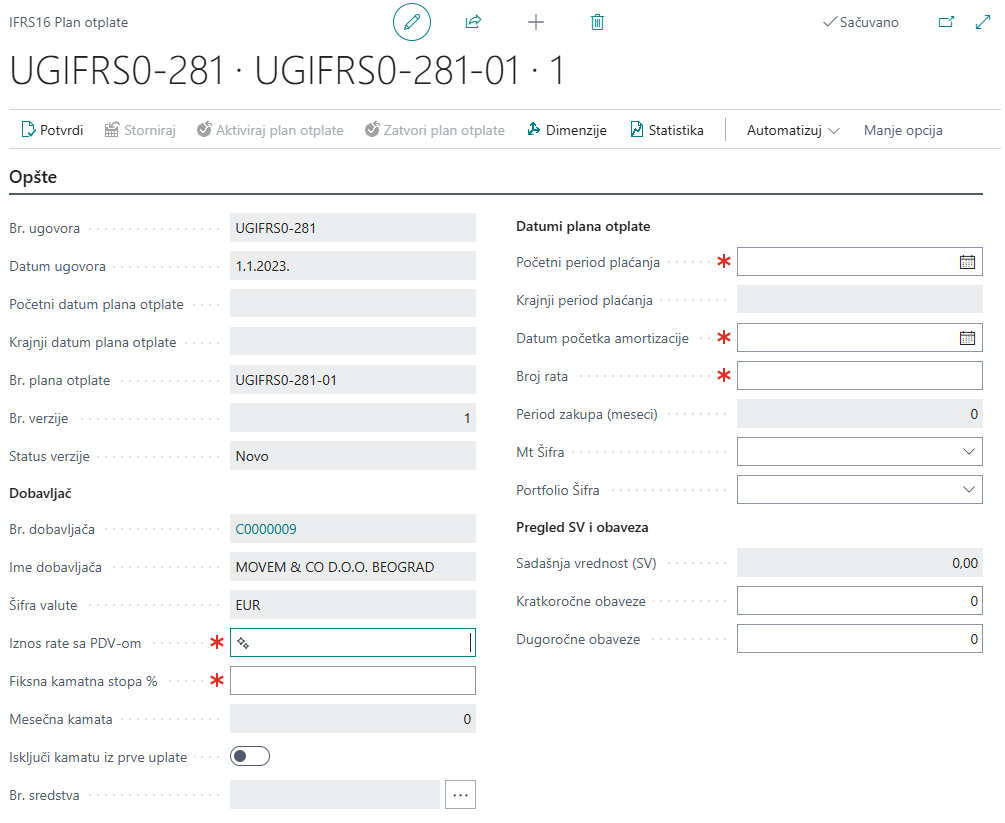The height and width of the screenshot is (823, 1005).
Task: Click the expand page arrows icon
Action: pyautogui.click(x=983, y=22)
